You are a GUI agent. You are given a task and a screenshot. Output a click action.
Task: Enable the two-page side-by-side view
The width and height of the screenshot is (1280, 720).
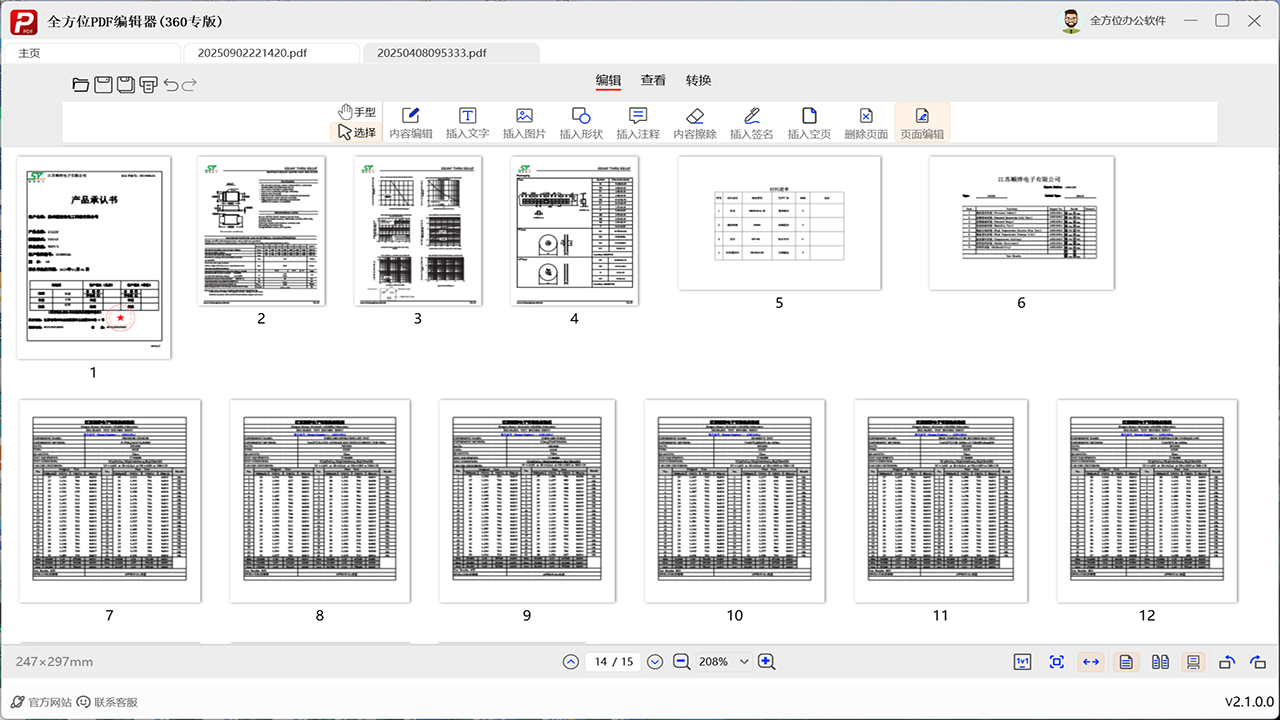click(1159, 661)
